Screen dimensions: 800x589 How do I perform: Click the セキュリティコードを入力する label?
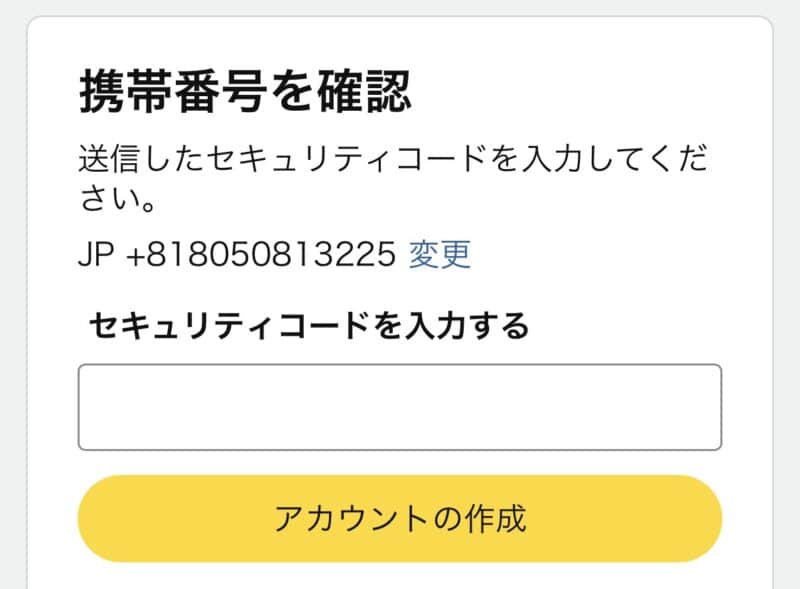(308, 325)
